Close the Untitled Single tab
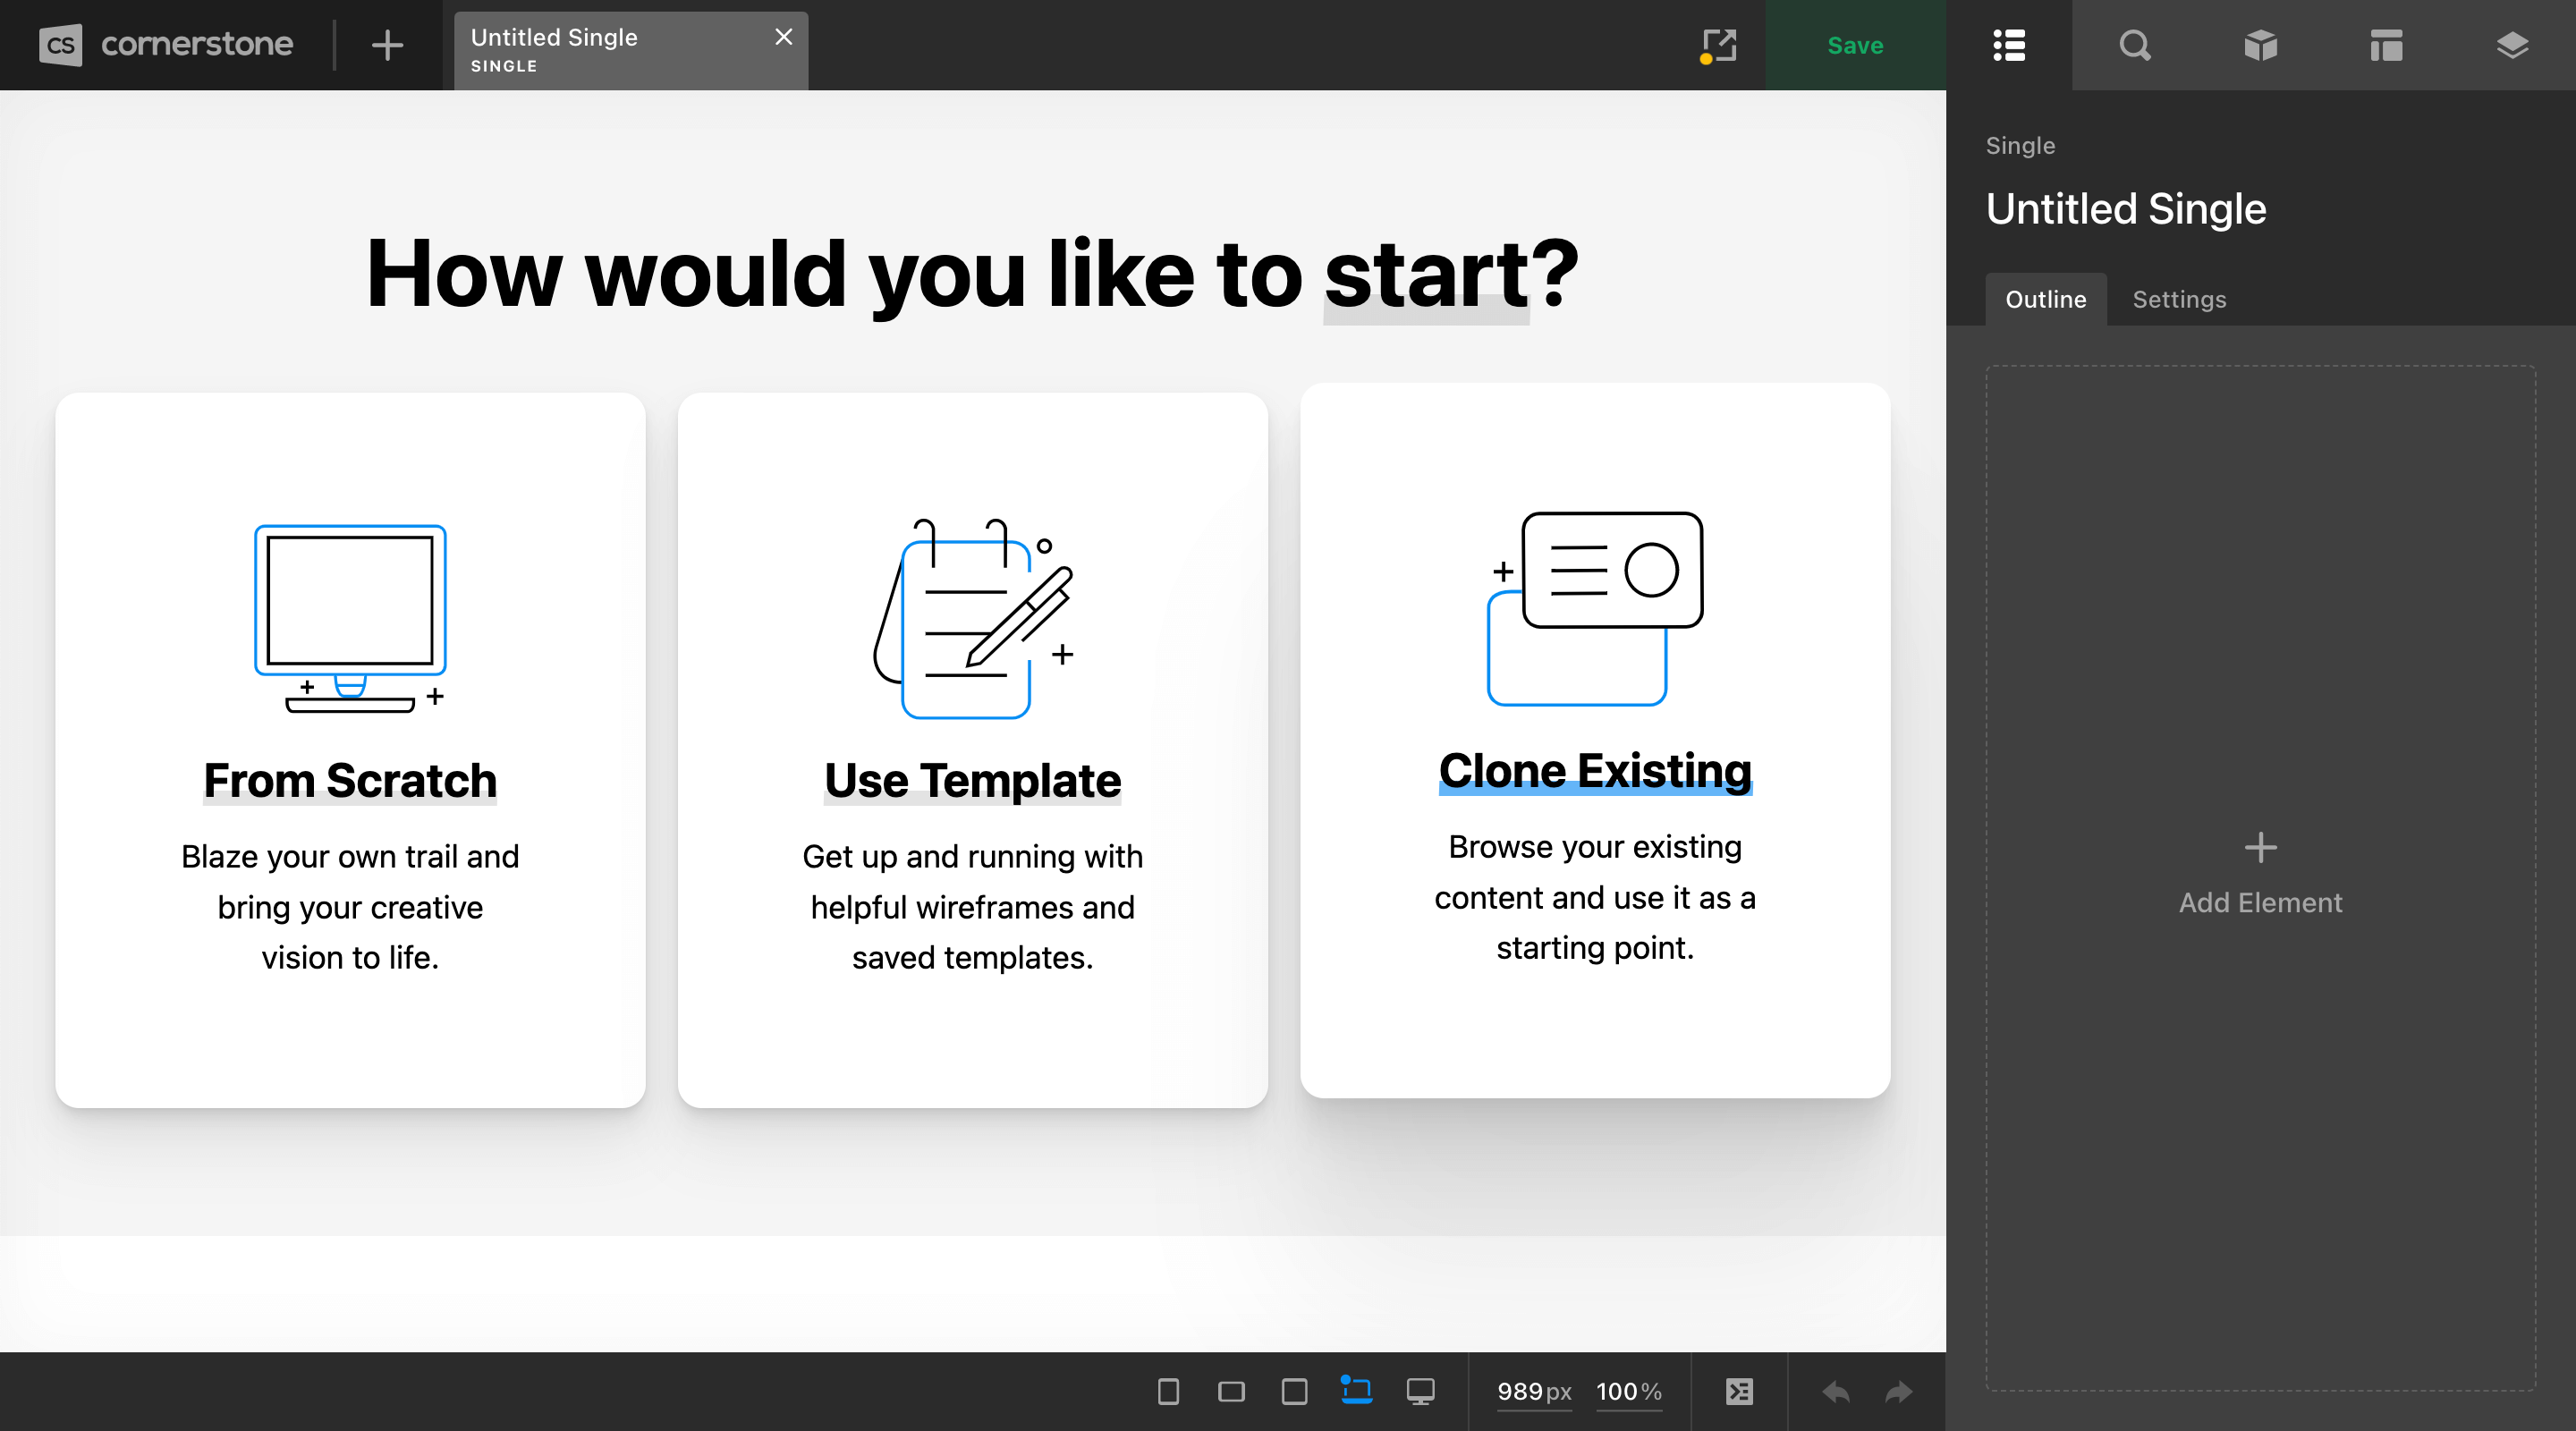Image resolution: width=2576 pixels, height=1431 pixels. pos(784,37)
